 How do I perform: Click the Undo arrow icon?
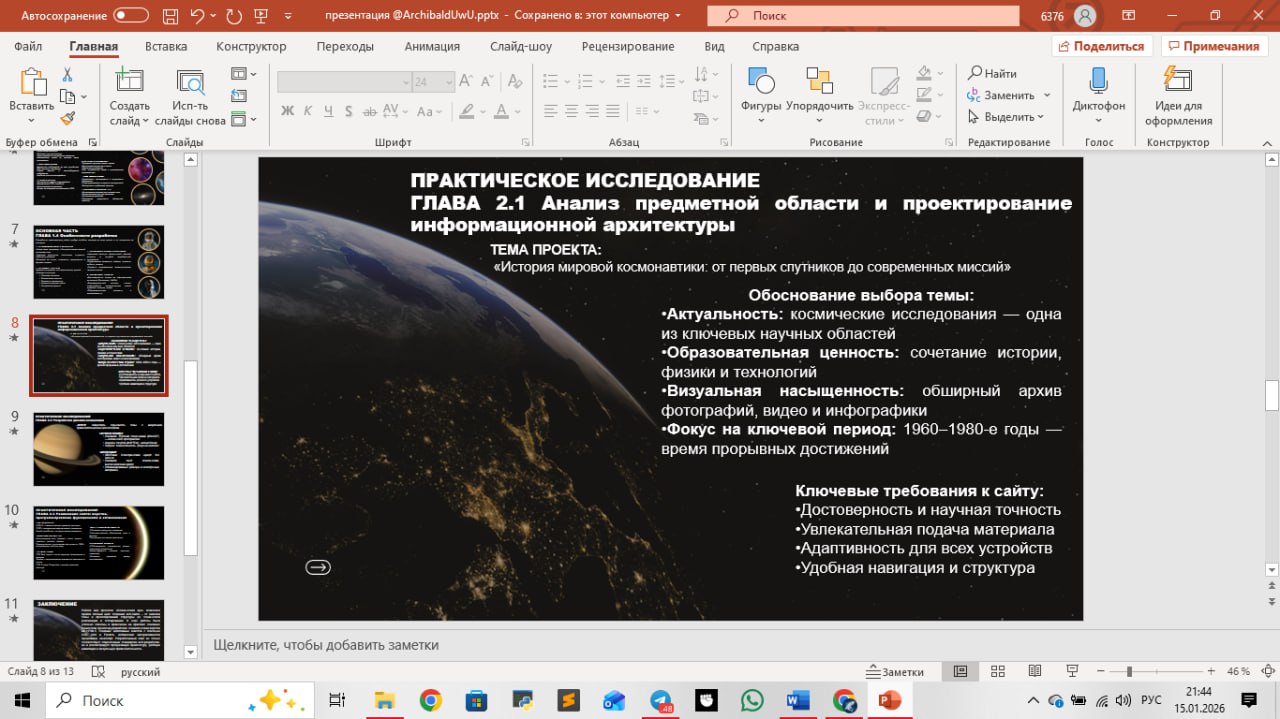tap(198, 16)
